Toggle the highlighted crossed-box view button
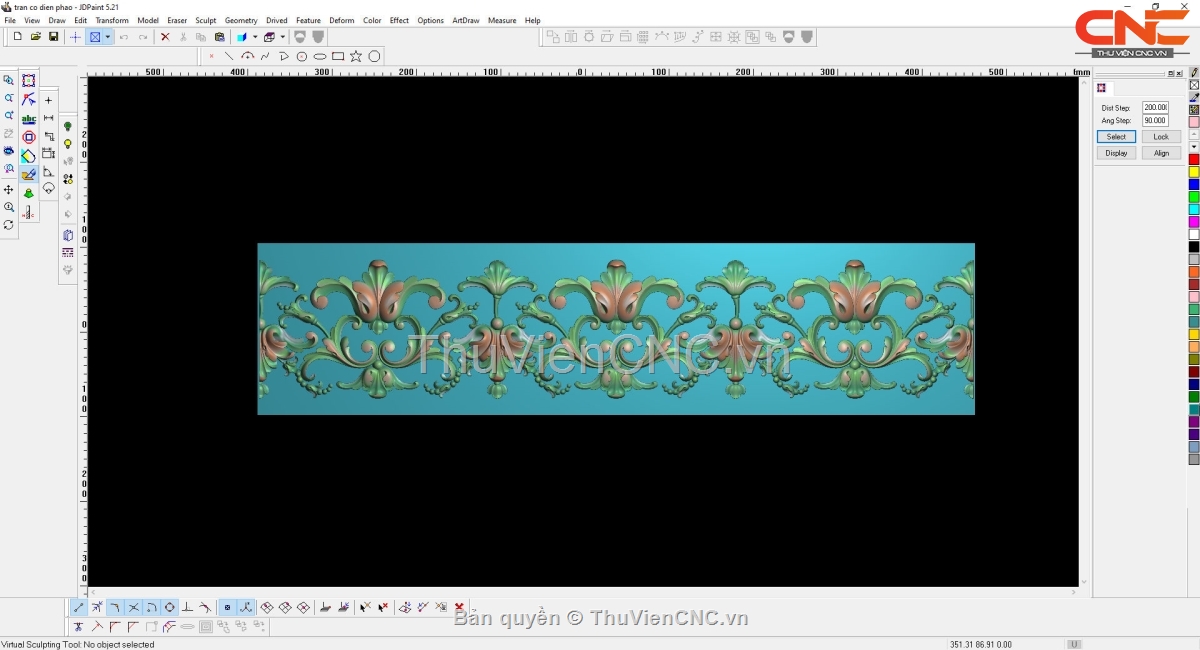1200x650 pixels. (95, 37)
